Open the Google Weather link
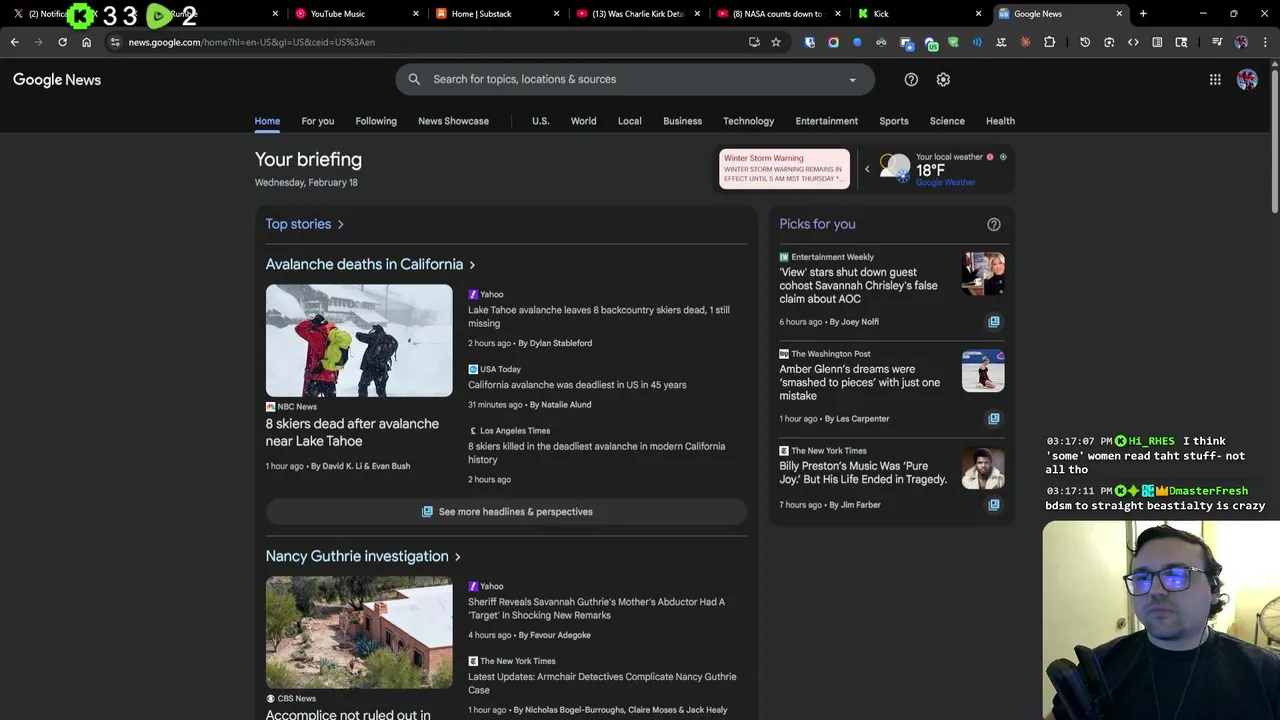The width and height of the screenshot is (1280, 720). pos(945,183)
